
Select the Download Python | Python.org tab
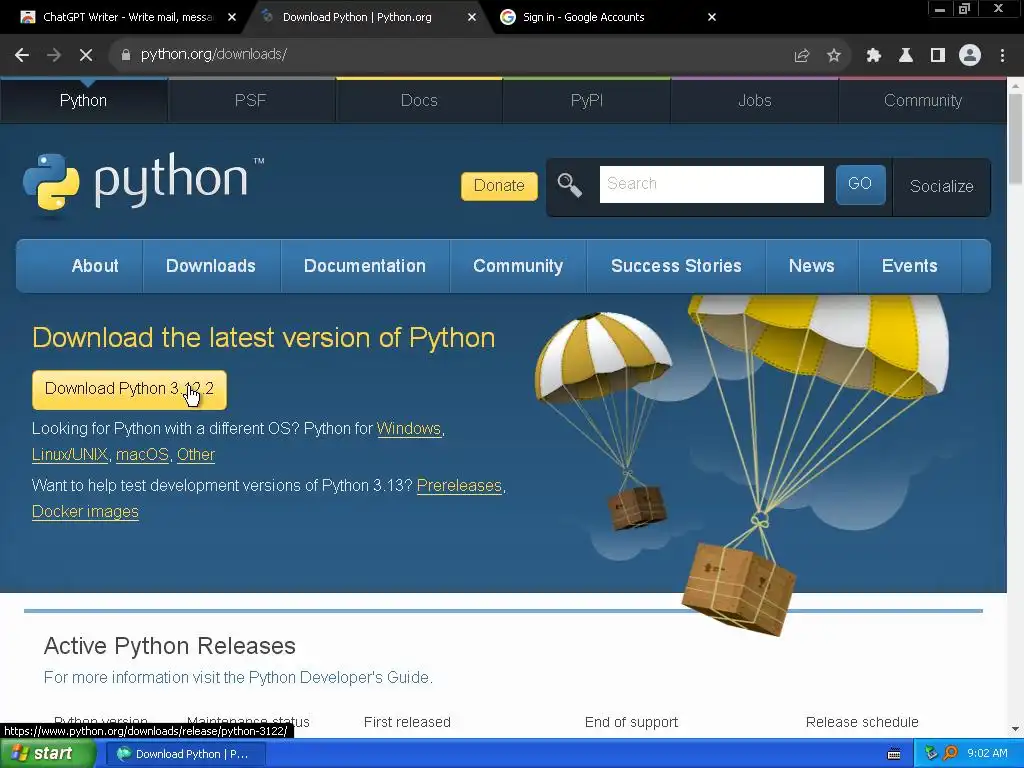point(357,18)
